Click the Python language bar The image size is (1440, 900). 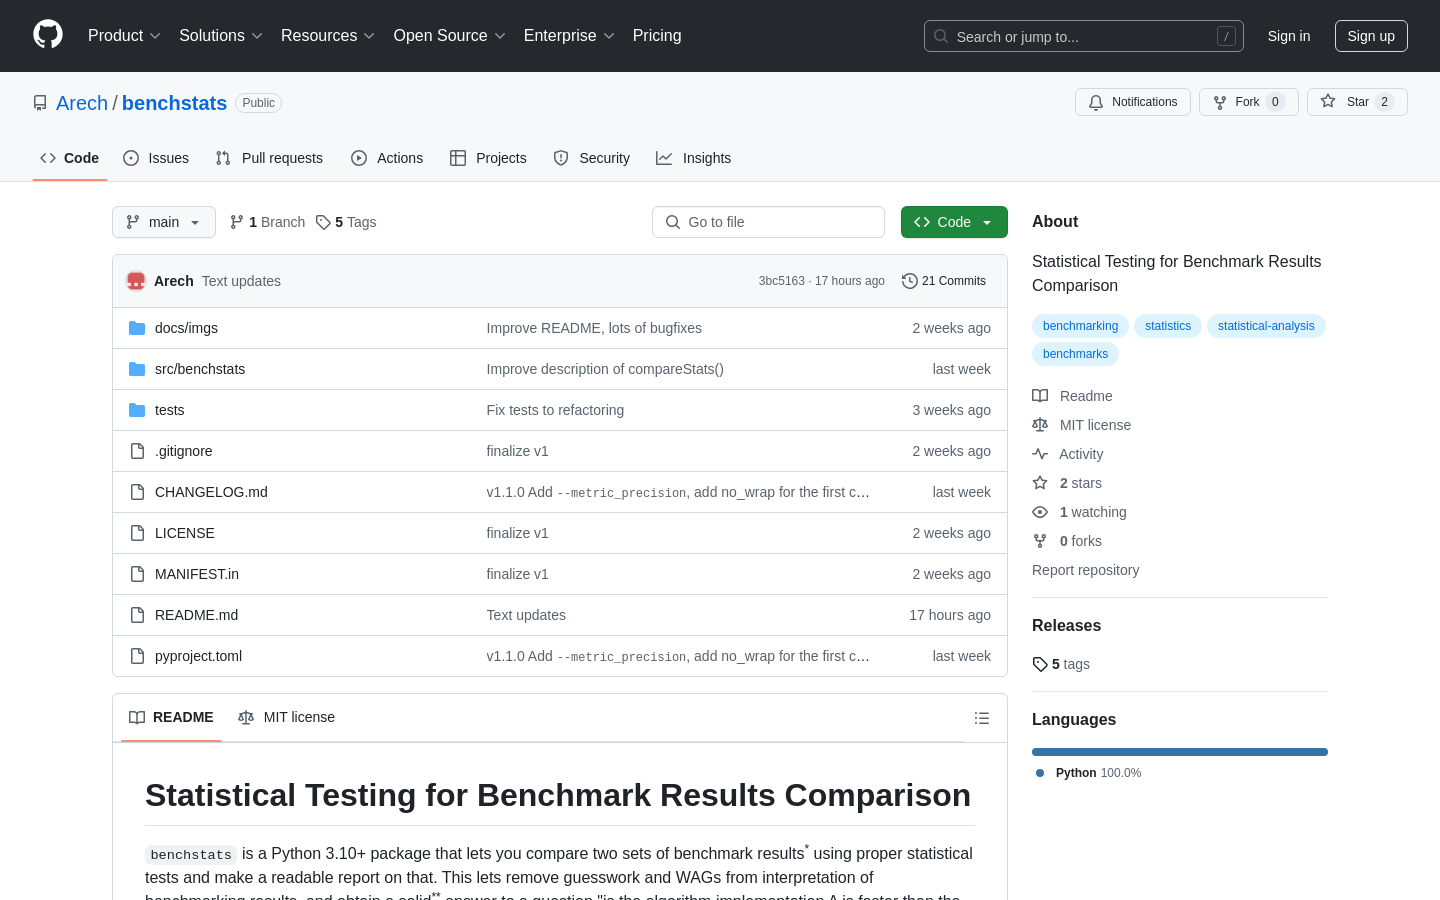1180,752
